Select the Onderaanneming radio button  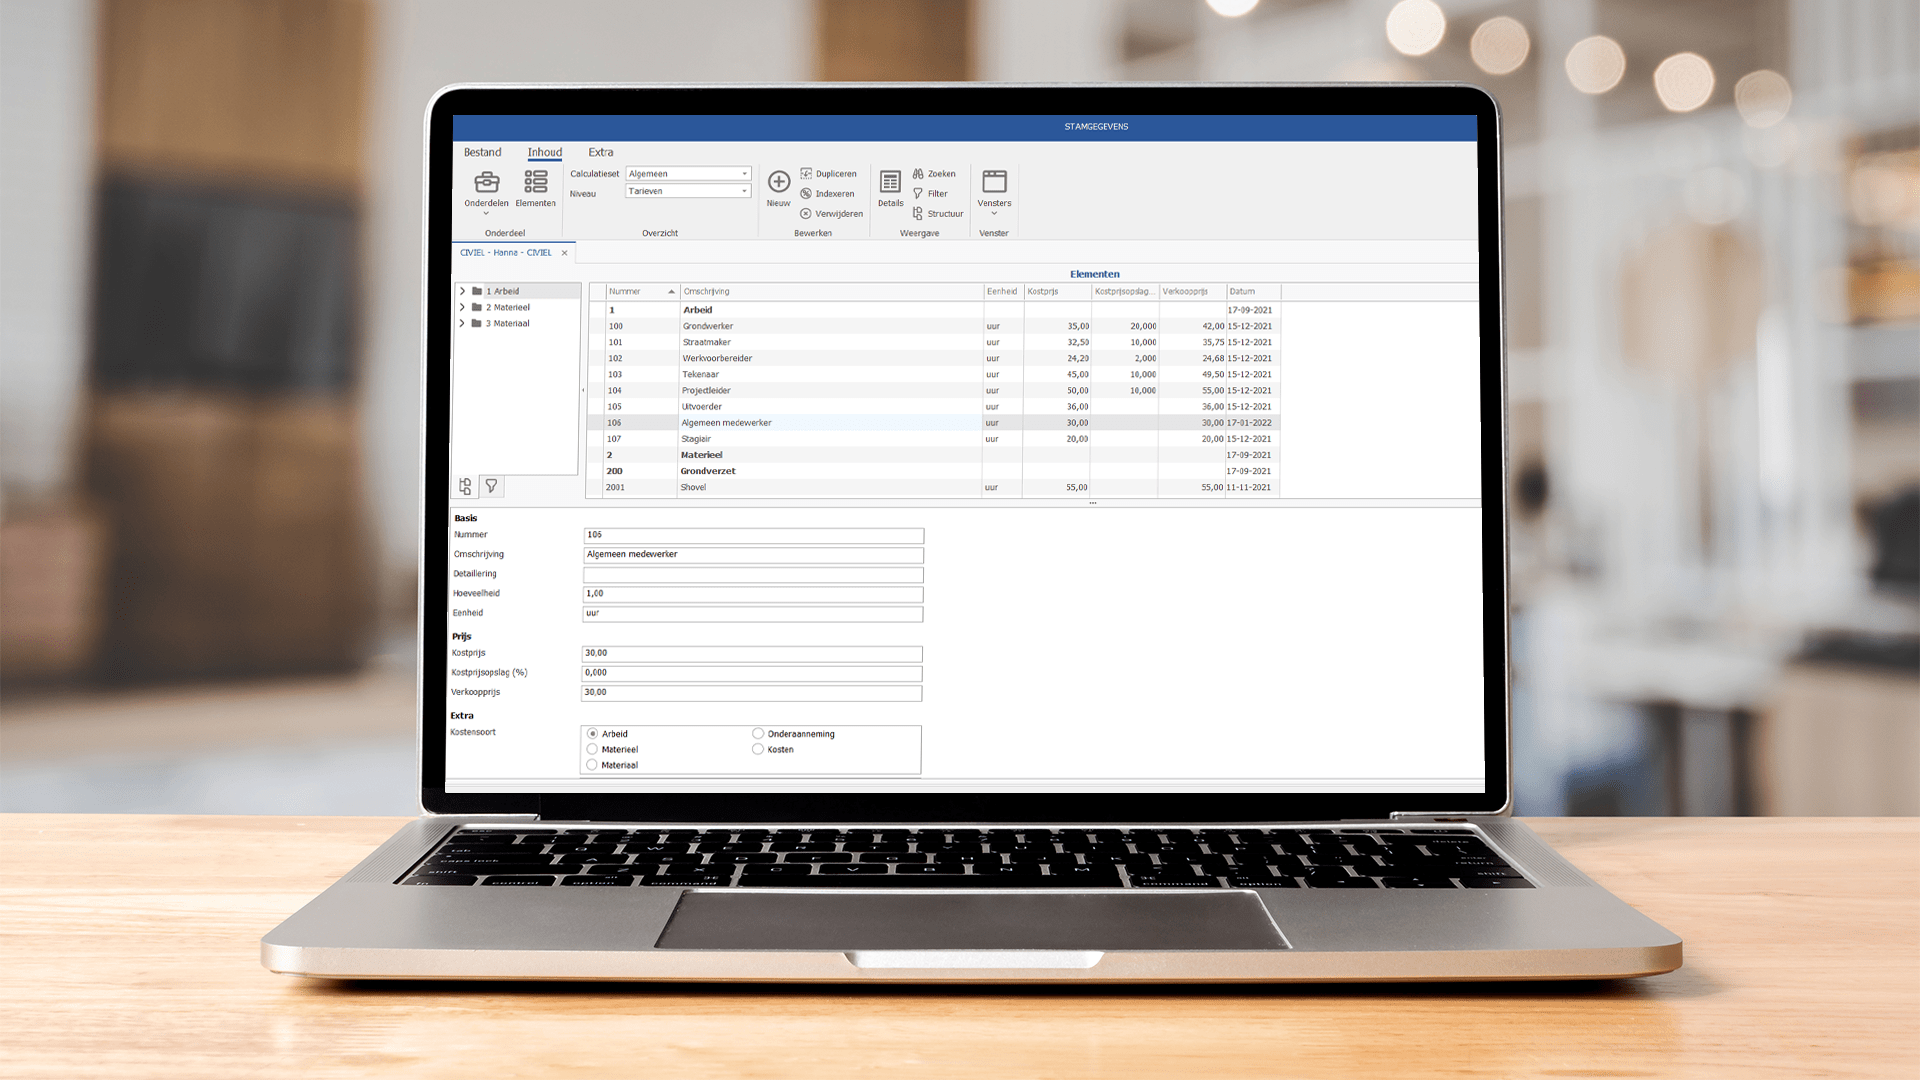point(758,734)
